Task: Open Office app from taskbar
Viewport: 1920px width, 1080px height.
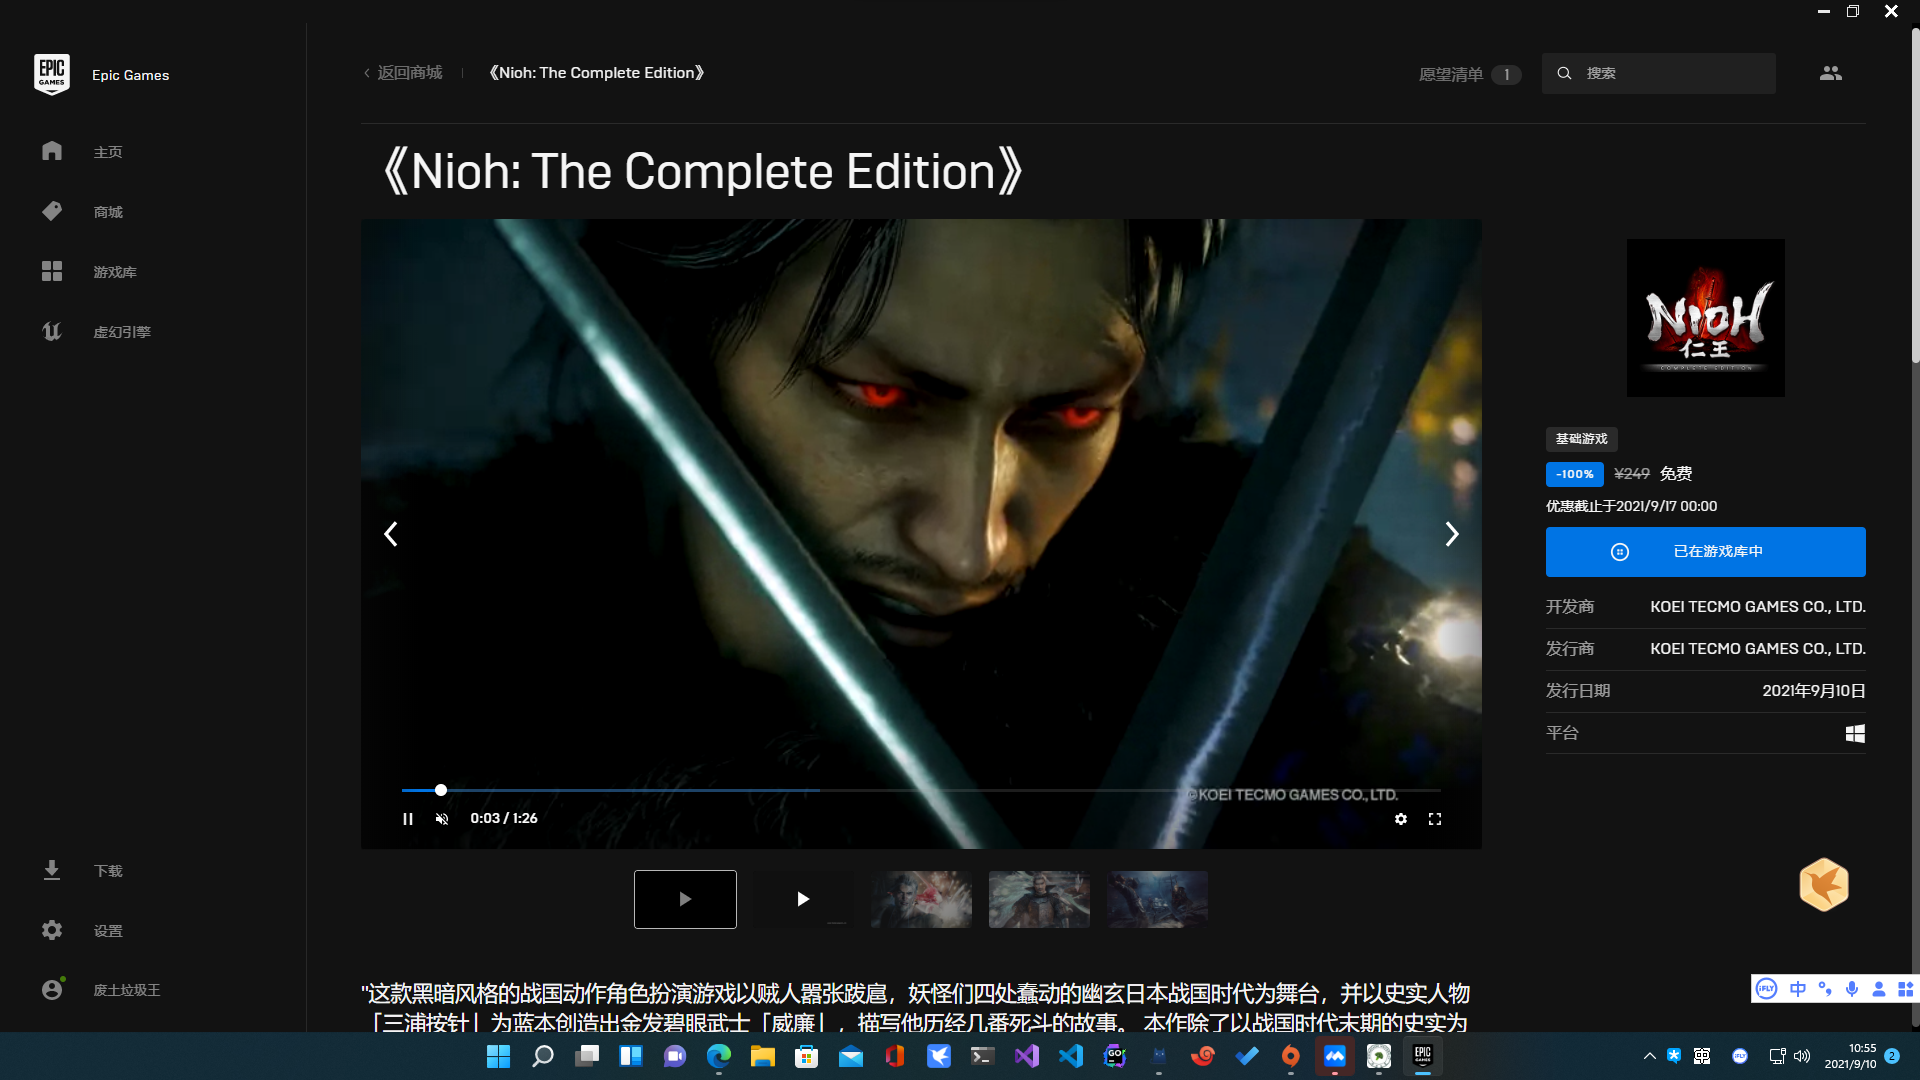Action: 894,1056
